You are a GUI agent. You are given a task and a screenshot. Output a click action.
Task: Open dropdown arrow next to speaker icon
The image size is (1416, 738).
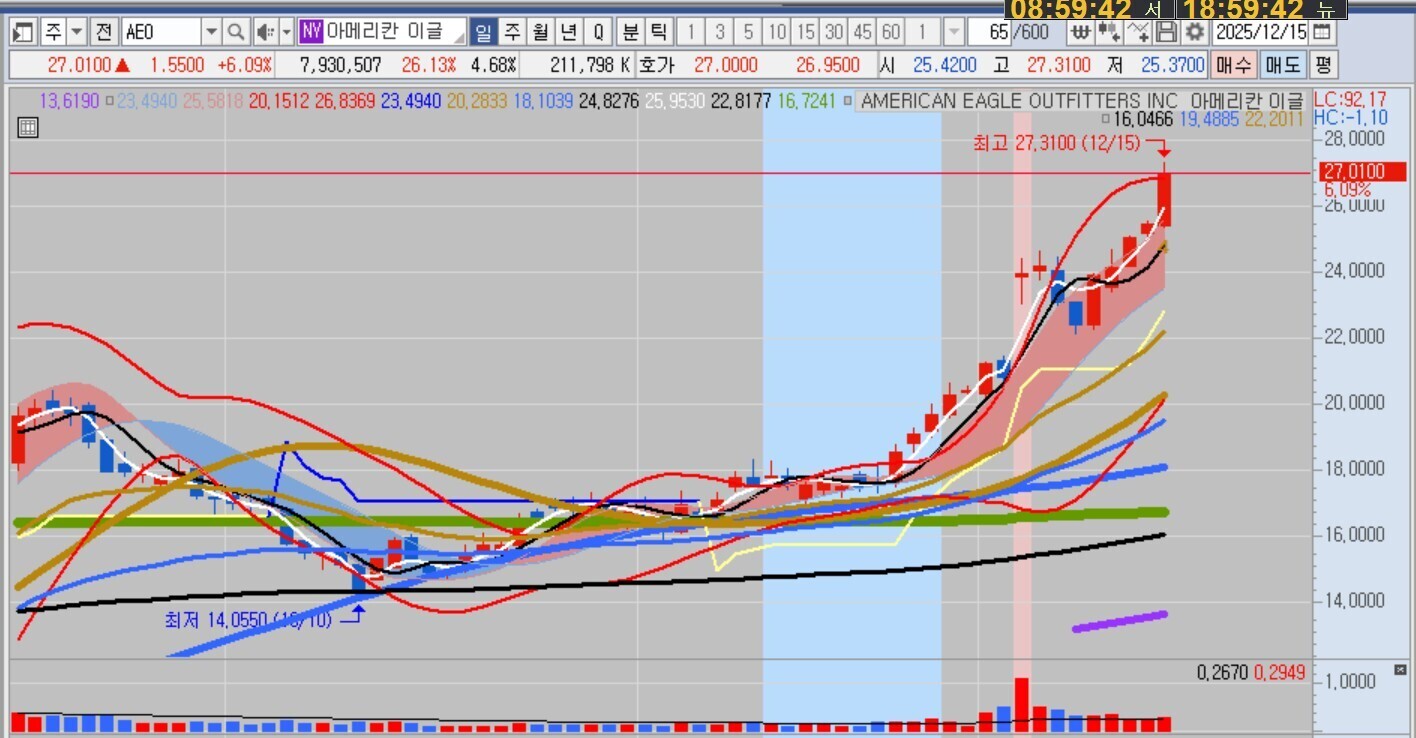286,32
